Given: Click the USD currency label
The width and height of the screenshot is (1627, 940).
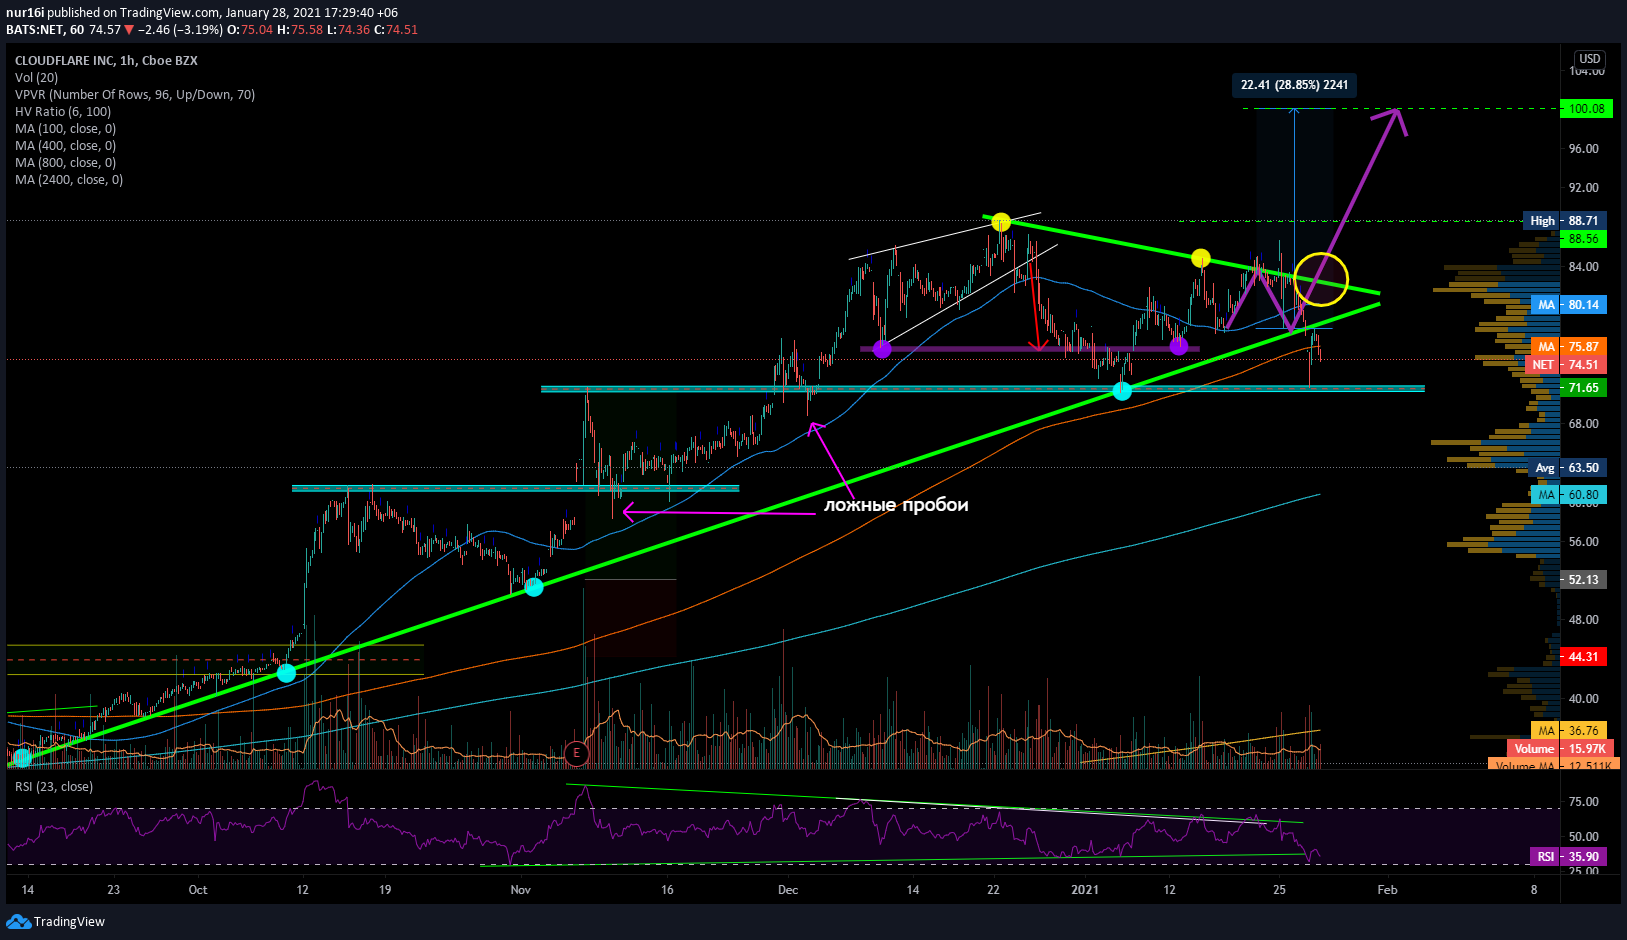Looking at the screenshot, I should point(1589,59).
